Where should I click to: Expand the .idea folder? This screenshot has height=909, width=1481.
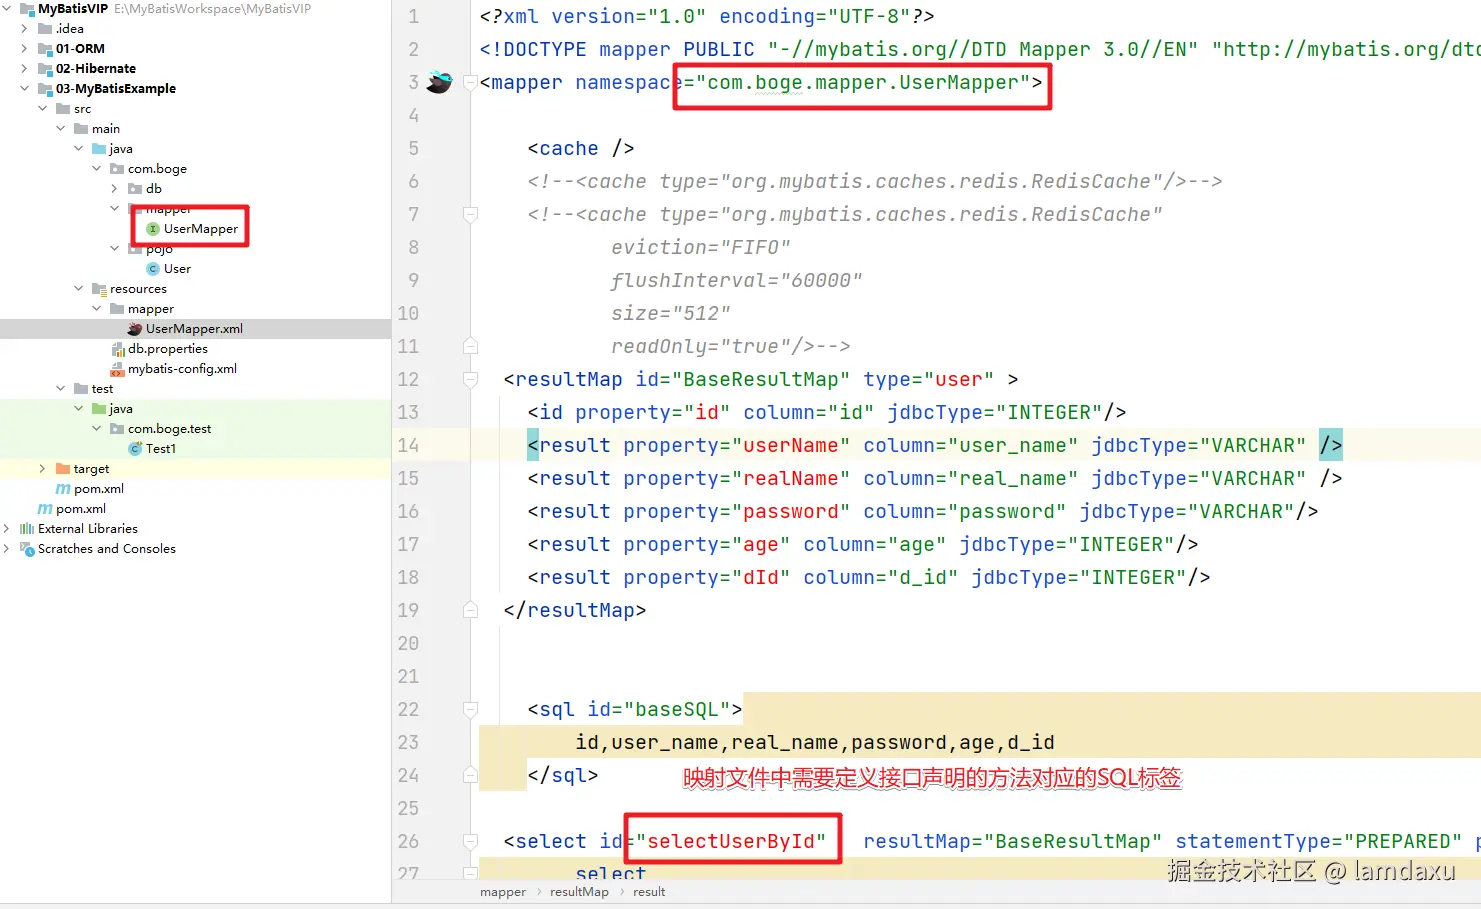[25, 29]
